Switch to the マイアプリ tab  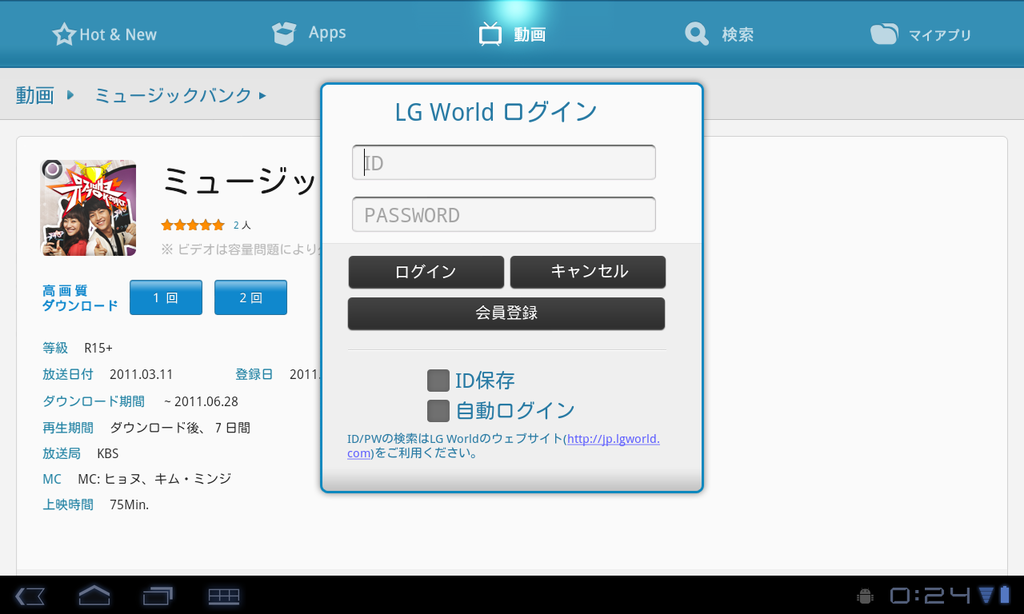(921, 34)
